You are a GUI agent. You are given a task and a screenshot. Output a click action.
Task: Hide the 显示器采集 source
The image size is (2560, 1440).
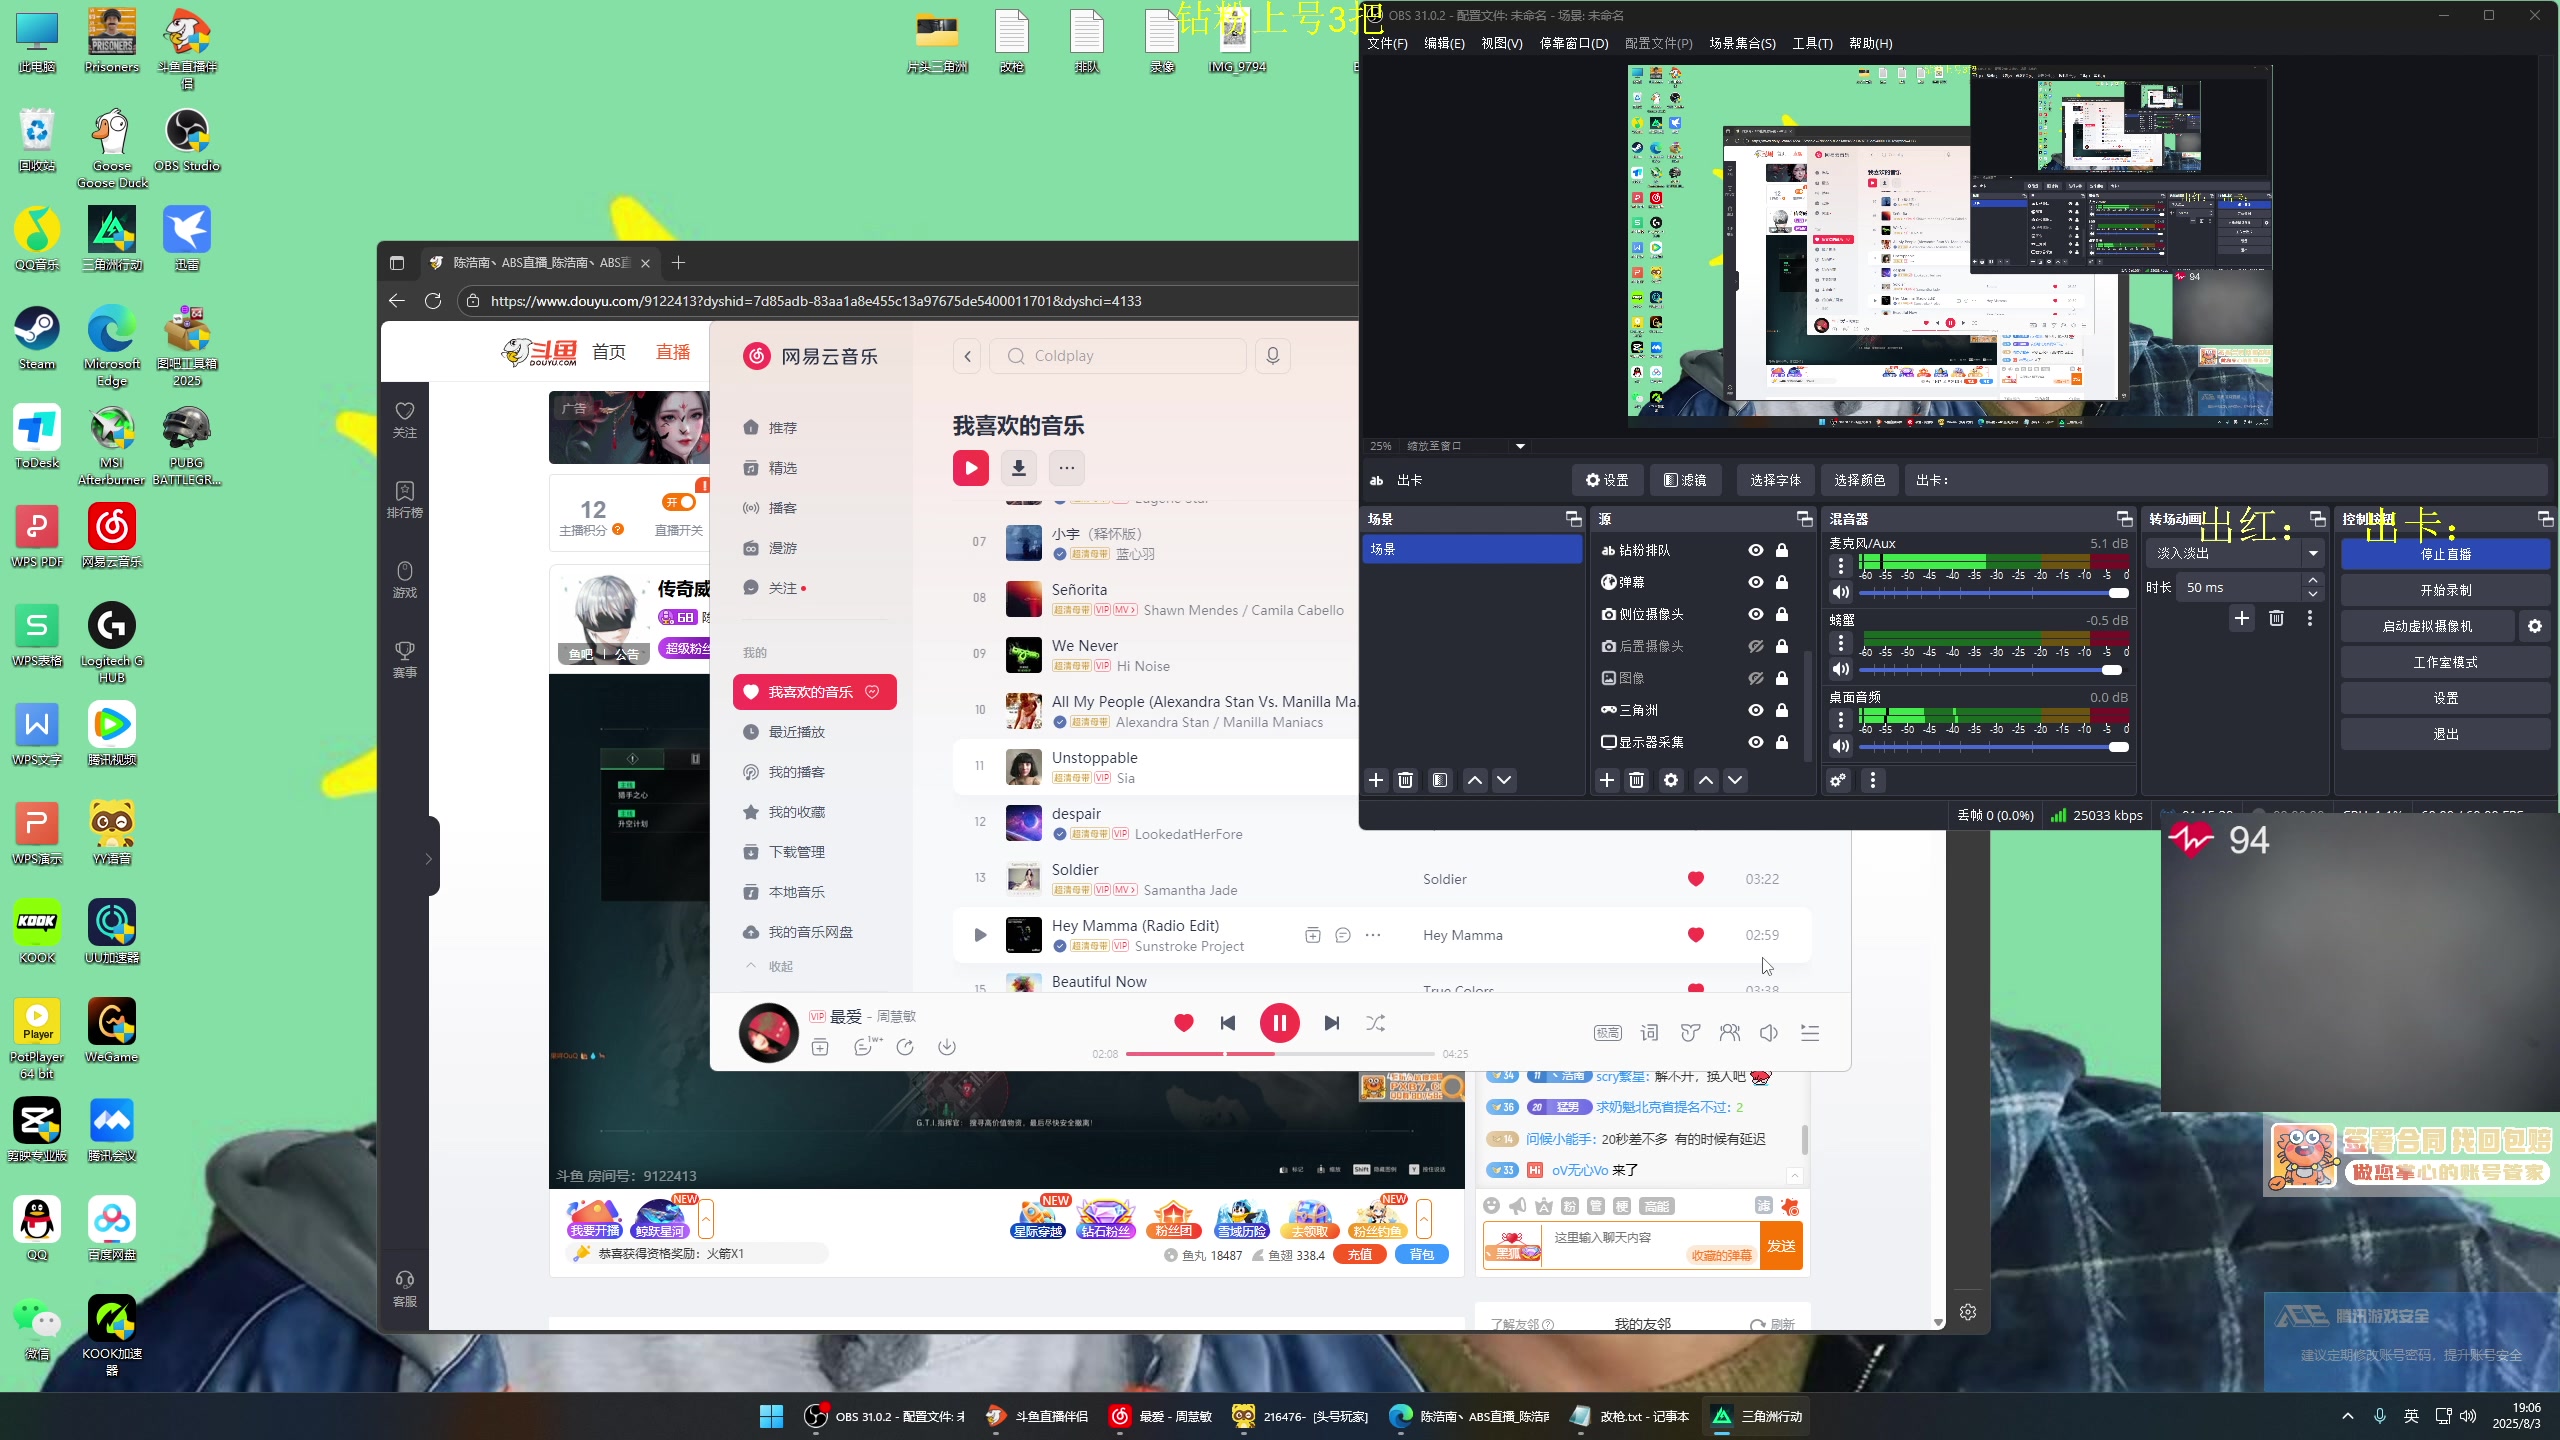coord(1755,742)
